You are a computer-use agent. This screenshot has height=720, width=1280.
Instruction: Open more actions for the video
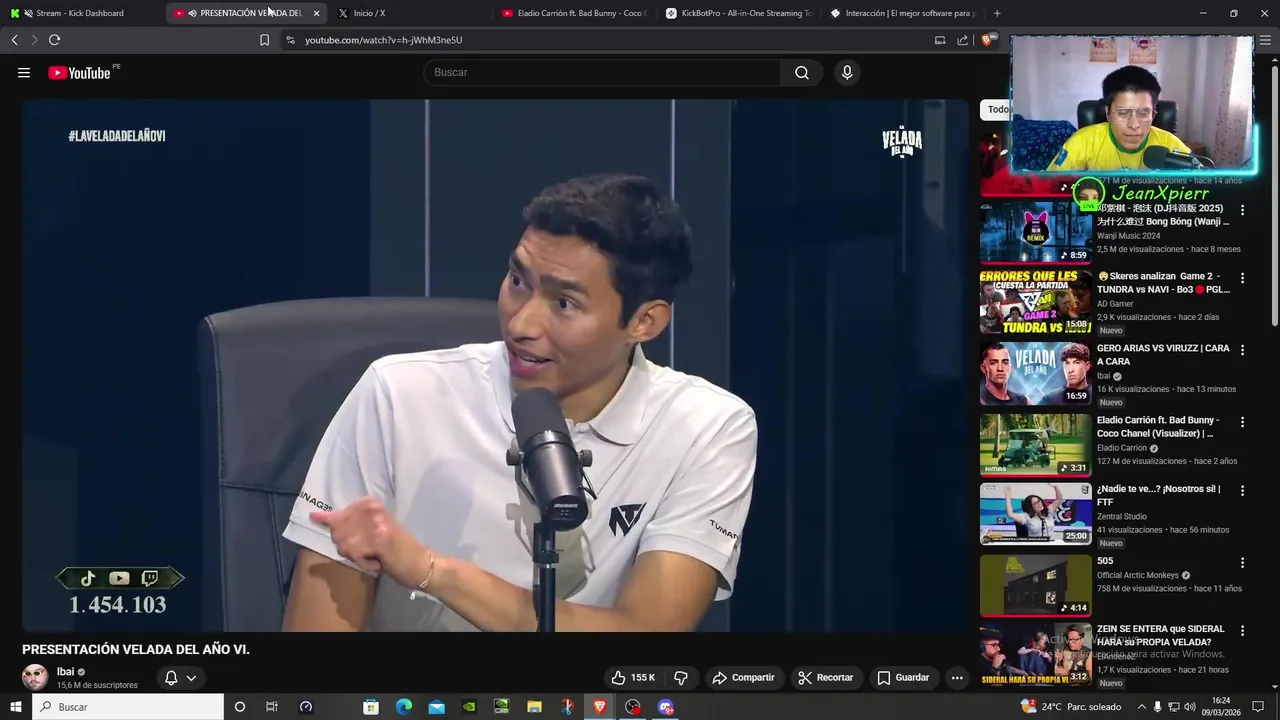pos(957,678)
